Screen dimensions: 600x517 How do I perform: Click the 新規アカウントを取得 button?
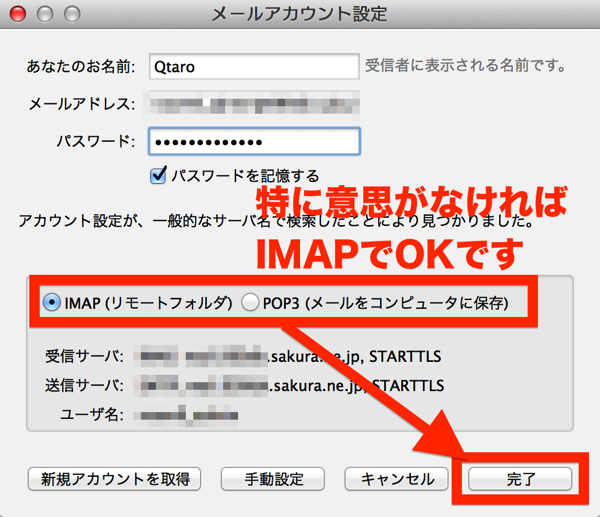pyautogui.click(x=114, y=479)
